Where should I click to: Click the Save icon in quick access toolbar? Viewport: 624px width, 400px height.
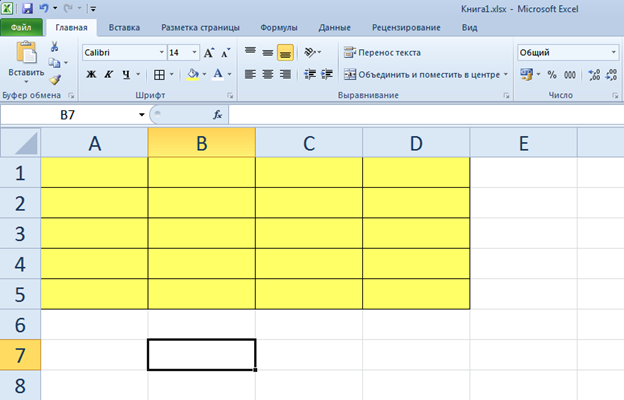coord(27,7)
